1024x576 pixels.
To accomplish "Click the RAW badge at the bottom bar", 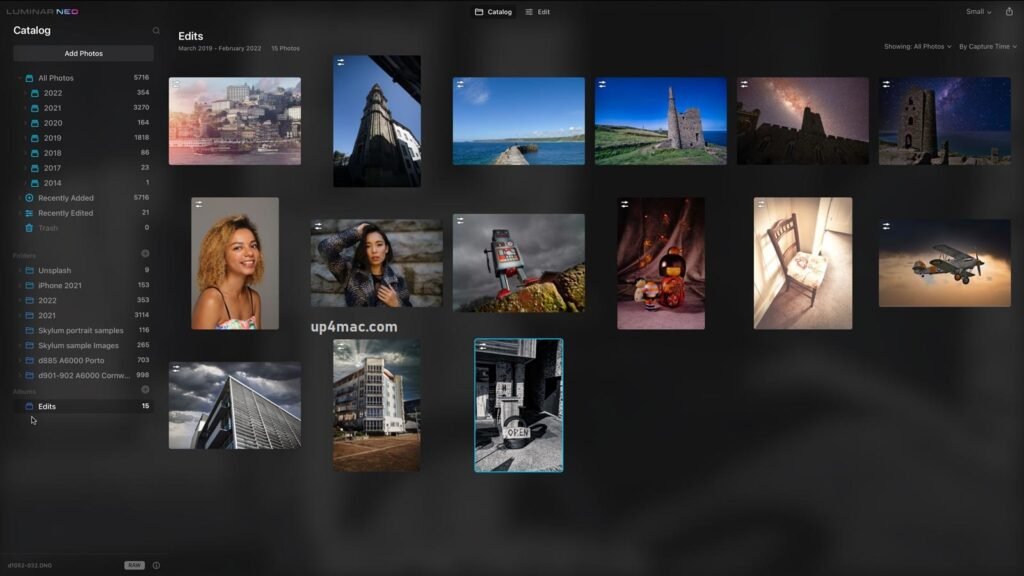I will [x=135, y=564].
